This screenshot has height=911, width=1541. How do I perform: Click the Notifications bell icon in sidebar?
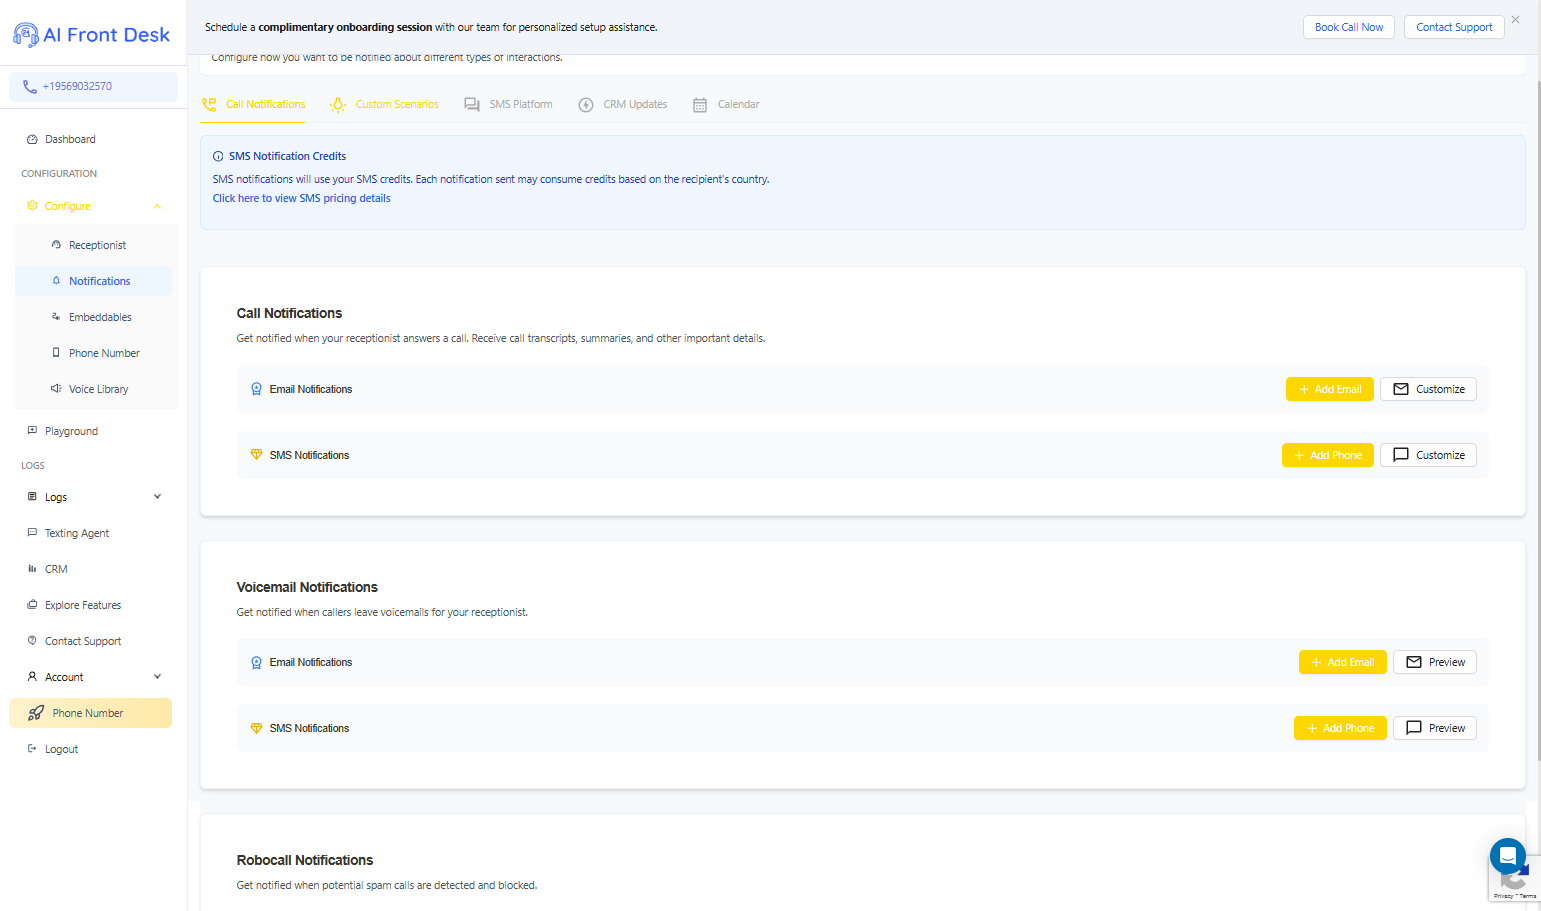point(56,281)
